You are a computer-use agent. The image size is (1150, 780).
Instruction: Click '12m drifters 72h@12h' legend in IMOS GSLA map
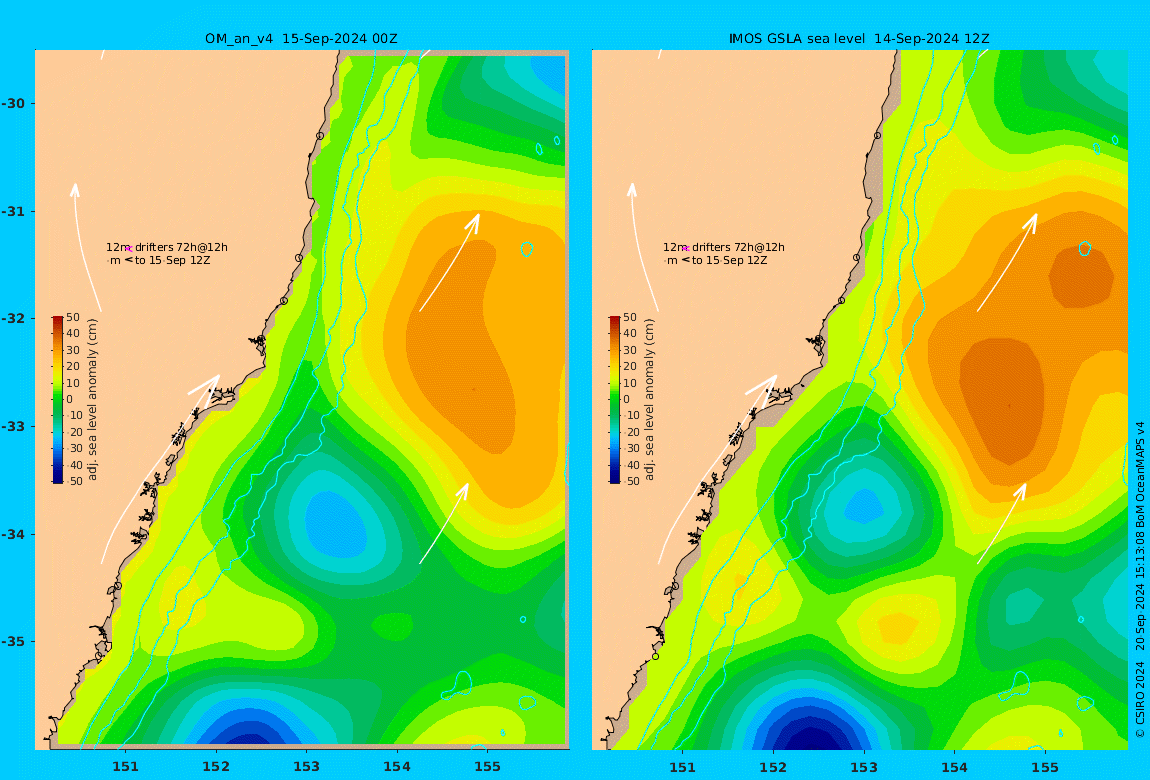(724, 248)
